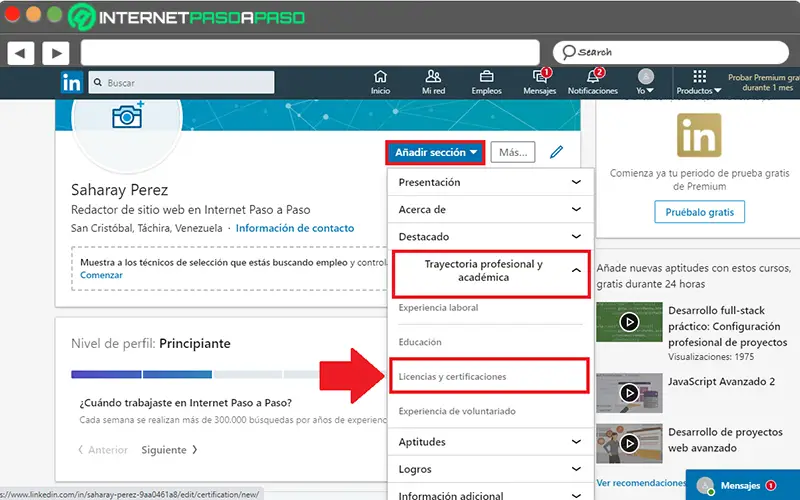Click the browser address bar
800x500 pixels.
310,53
